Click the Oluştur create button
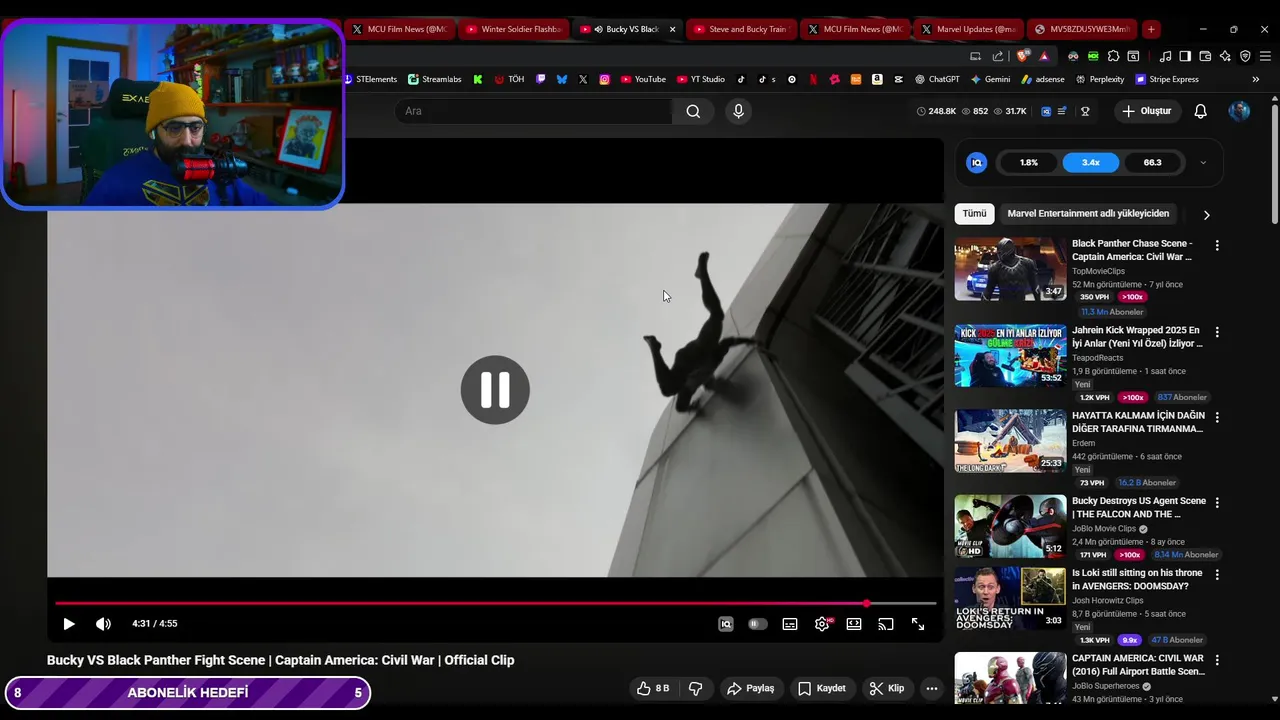The width and height of the screenshot is (1280, 720). click(1147, 111)
